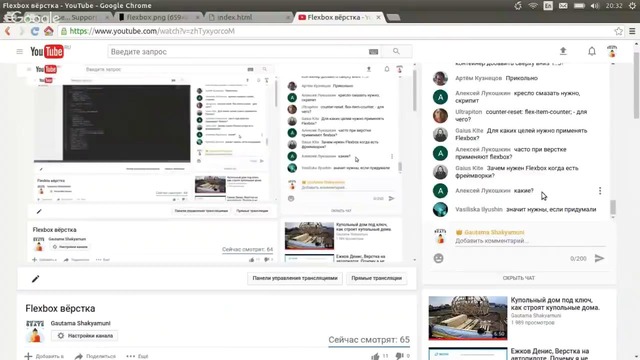Open the emoji picker in chat
Viewport: 640px width, 360px height.
point(438,258)
